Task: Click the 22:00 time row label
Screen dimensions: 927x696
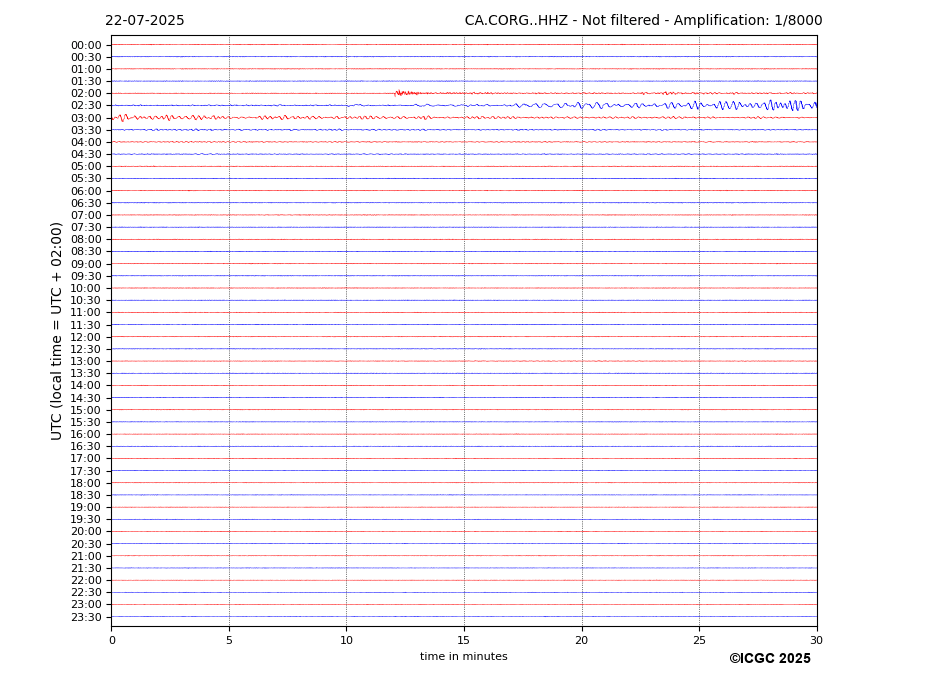Action: tap(86, 581)
